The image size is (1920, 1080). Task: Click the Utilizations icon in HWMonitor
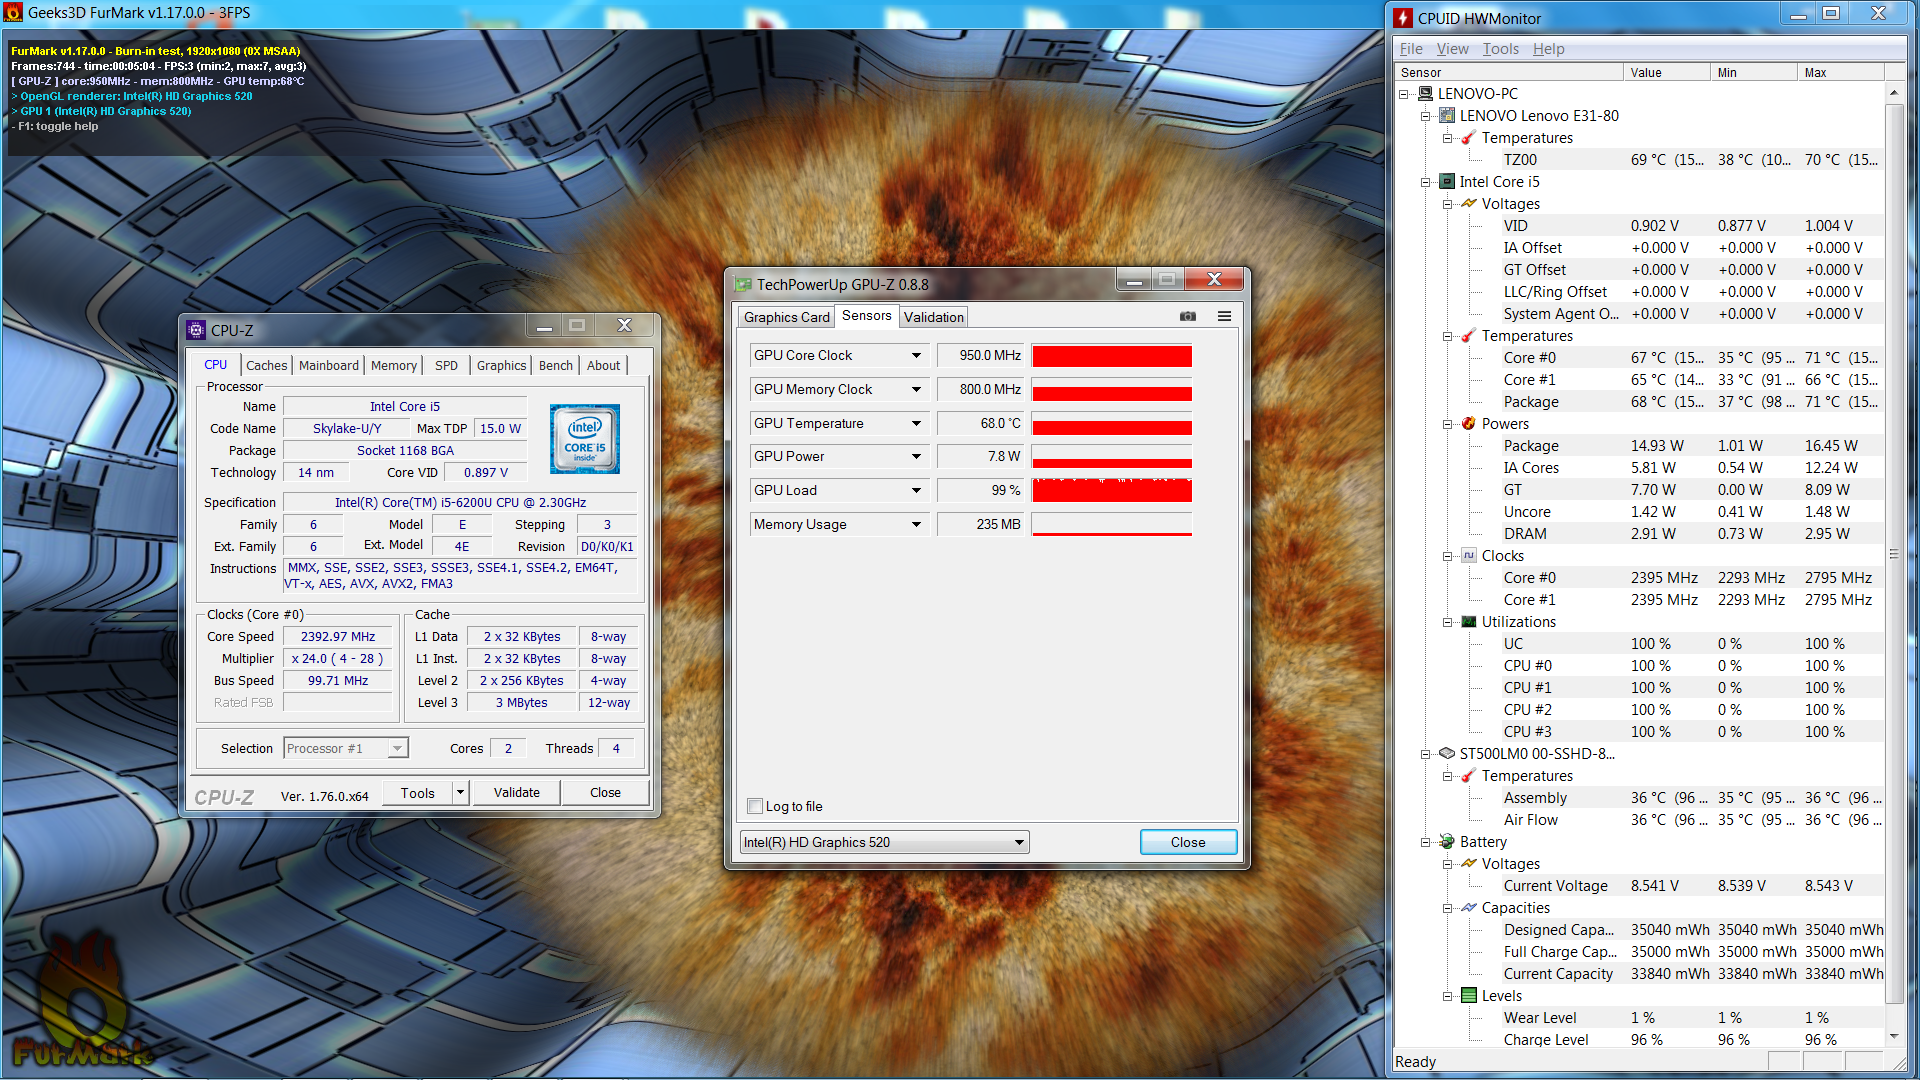pos(1469,621)
